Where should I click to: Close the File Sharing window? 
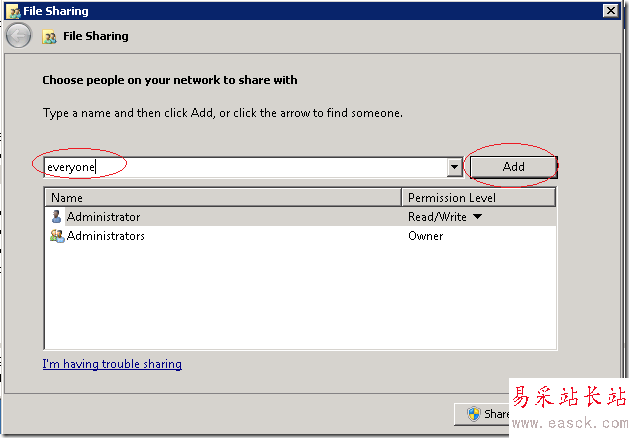click(x=611, y=11)
